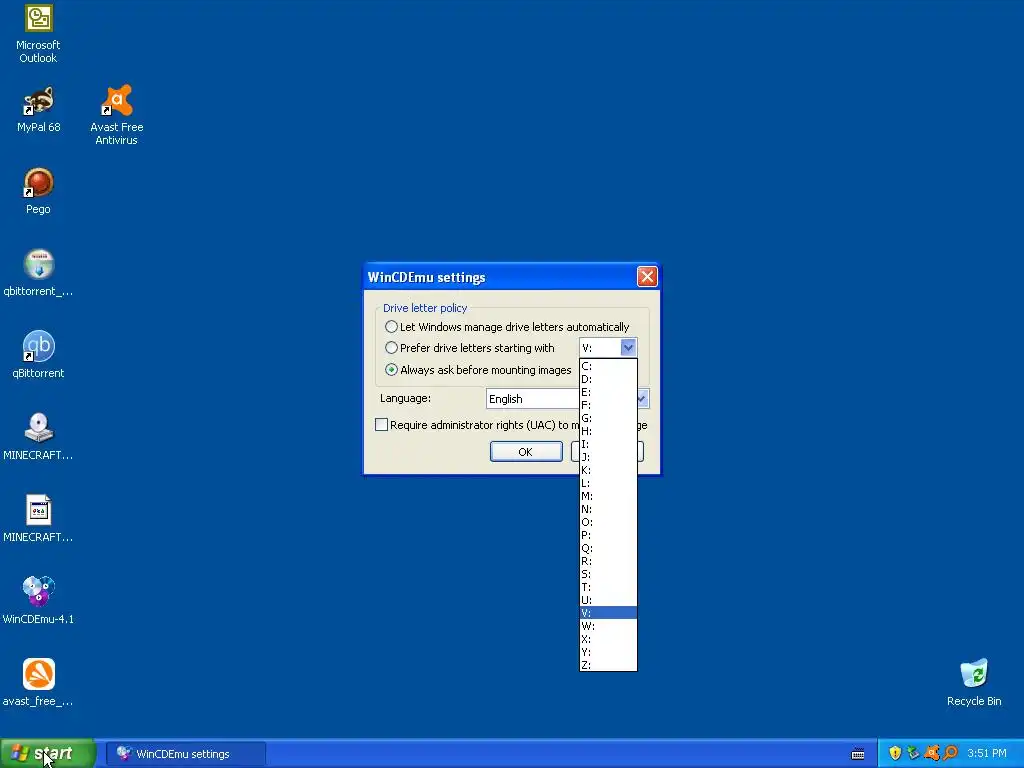The height and width of the screenshot is (768, 1024).
Task: Click the on-screen keyboard tray icon
Action: tap(858, 754)
